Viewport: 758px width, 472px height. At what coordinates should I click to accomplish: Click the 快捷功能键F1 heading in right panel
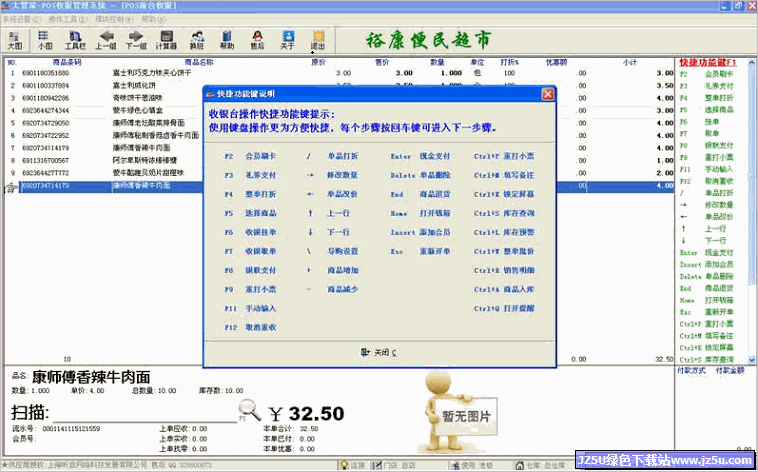coord(708,63)
